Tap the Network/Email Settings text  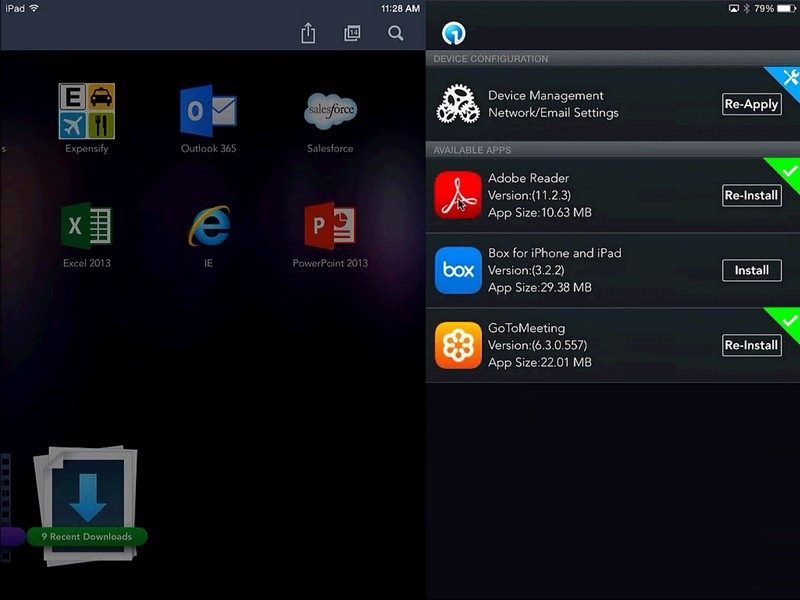pos(554,113)
